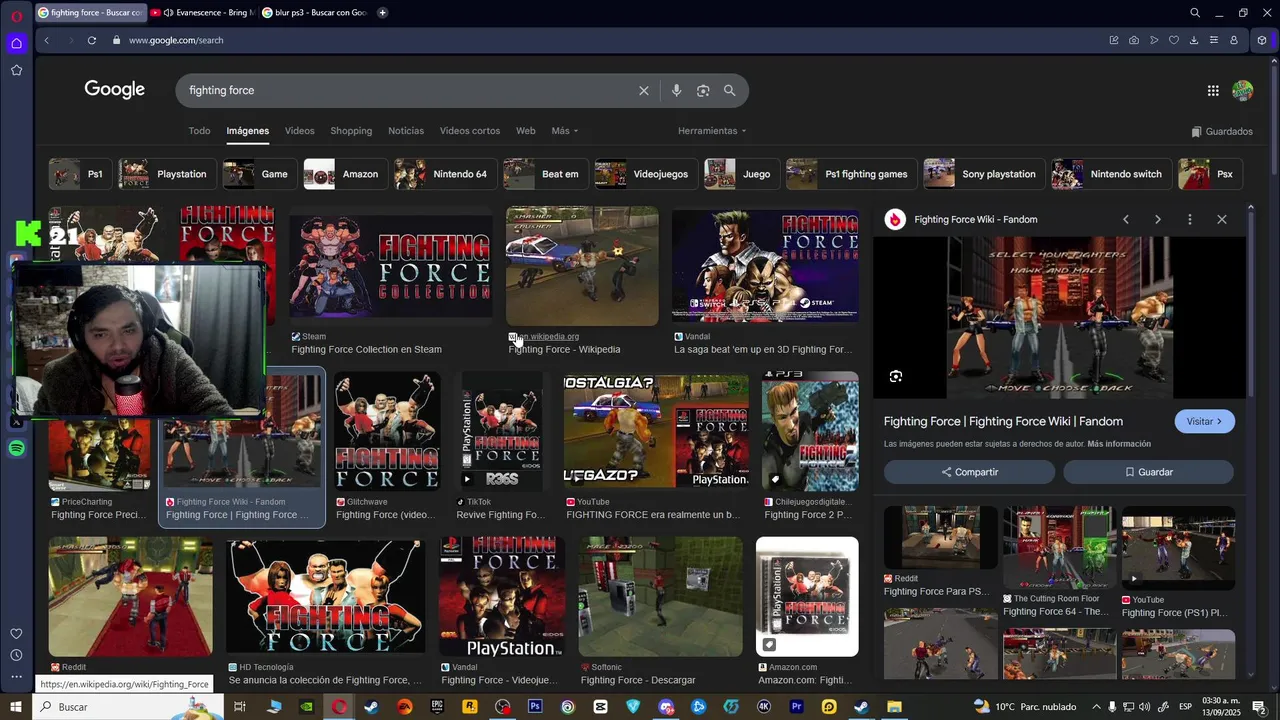
Task: Open the bookmarks star in the sidebar
Action: [x=16, y=70]
